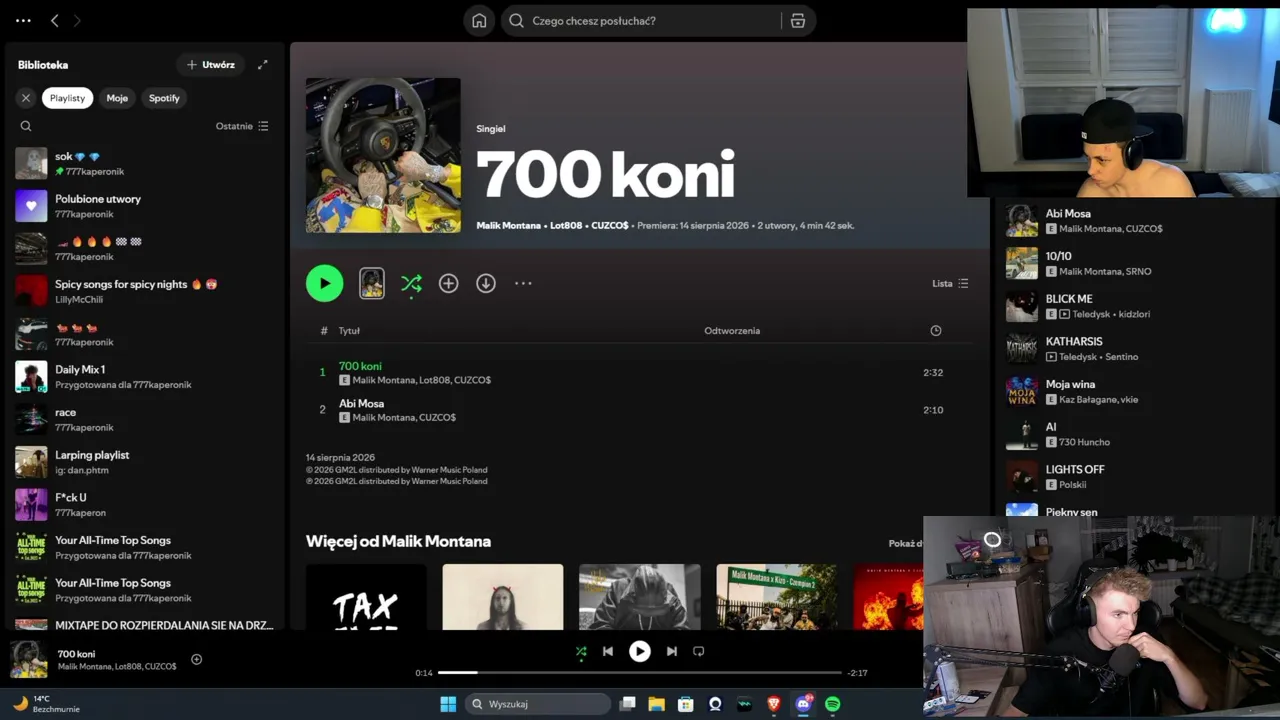
Task: Search within the library using the magnifier
Action: point(26,126)
